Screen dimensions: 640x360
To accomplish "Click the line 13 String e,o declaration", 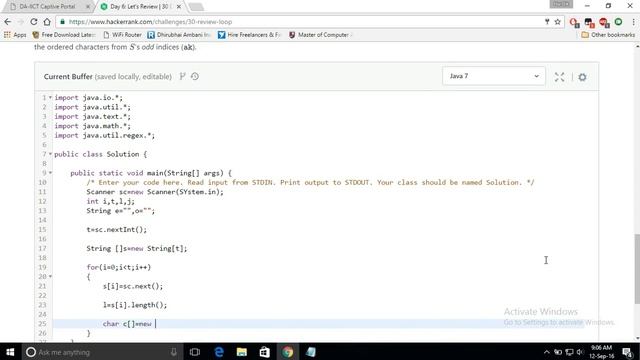I will pos(120,211).
